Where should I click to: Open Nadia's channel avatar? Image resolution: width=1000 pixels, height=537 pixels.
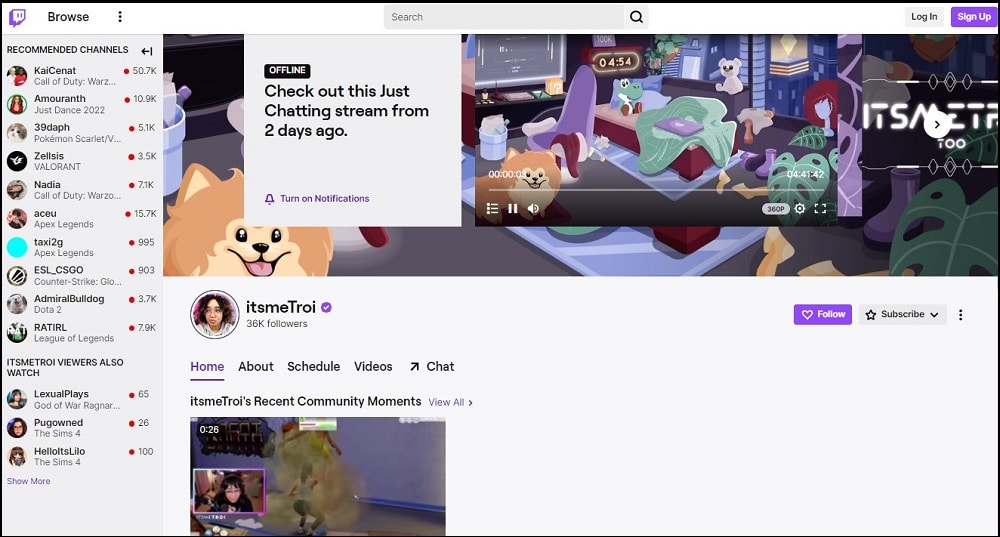pyautogui.click(x=17, y=189)
